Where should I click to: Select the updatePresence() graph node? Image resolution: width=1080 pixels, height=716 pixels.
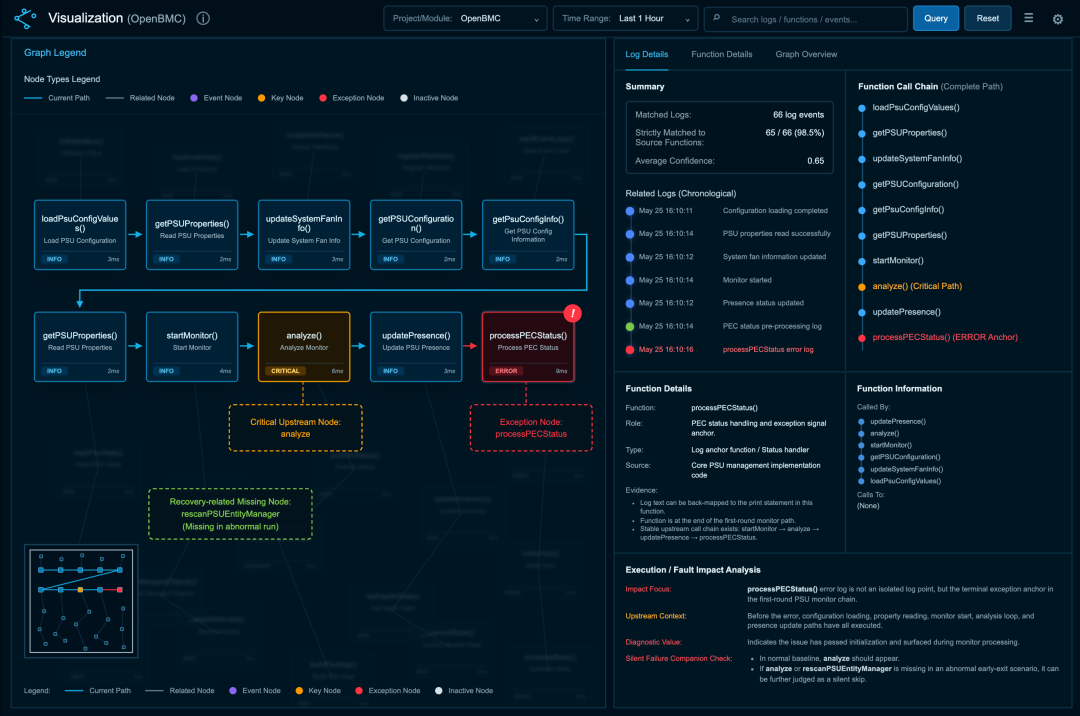coord(416,347)
